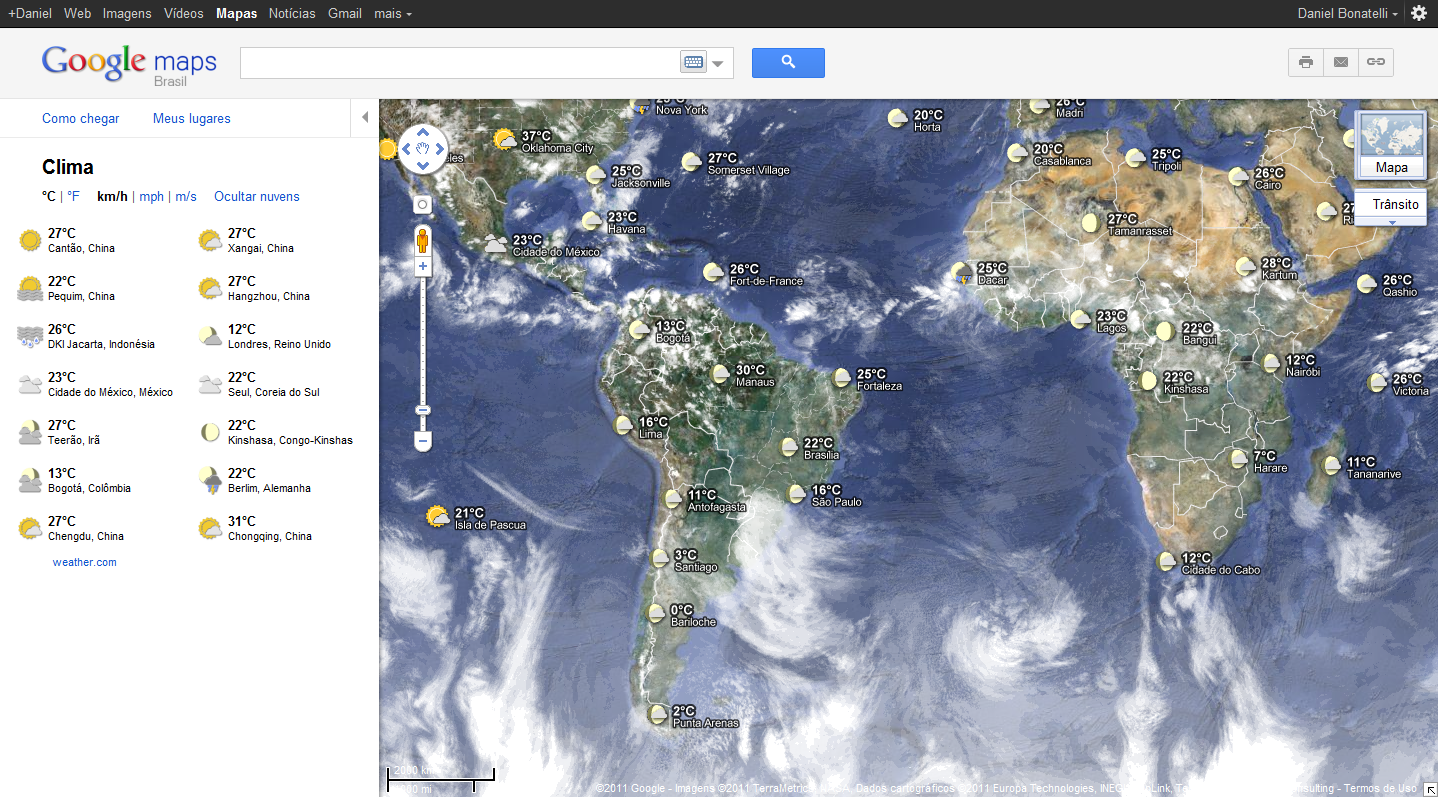The height and width of the screenshot is (797, 1440).
Task: Click the zoom-in plus button on the map
Action: tap(422, 265)
